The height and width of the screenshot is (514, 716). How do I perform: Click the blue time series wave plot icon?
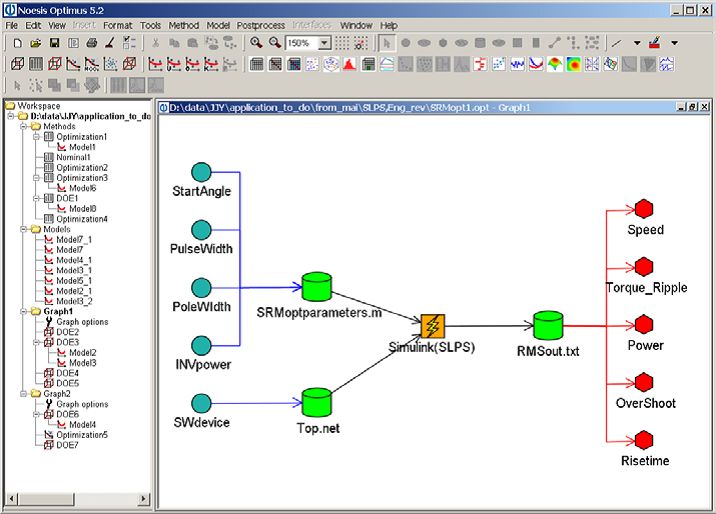click(x=517, y=64)
